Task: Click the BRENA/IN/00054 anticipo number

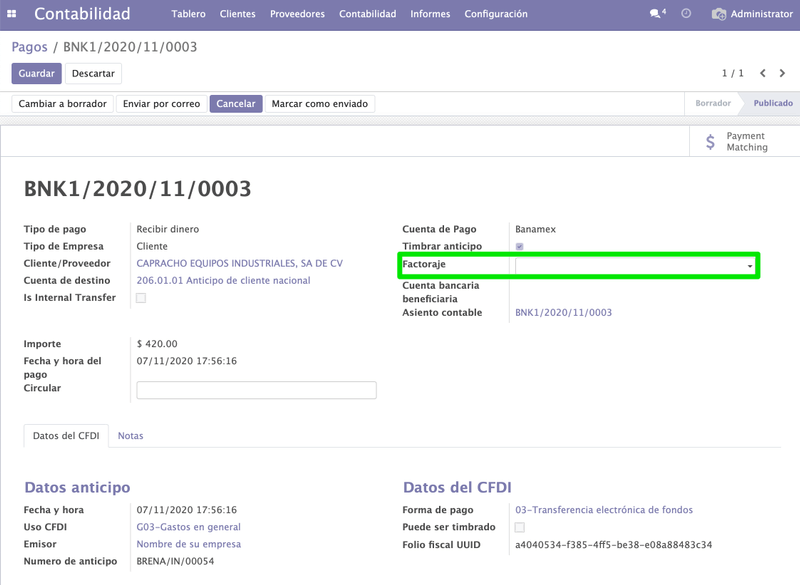Action: pyautogui.click(x=176, y=562)
